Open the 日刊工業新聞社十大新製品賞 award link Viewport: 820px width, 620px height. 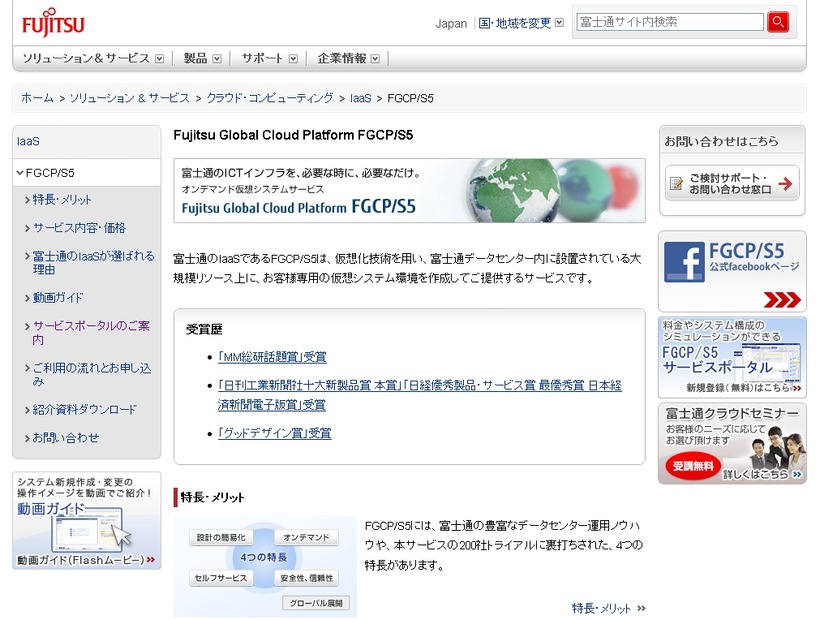tap(419, 395)
